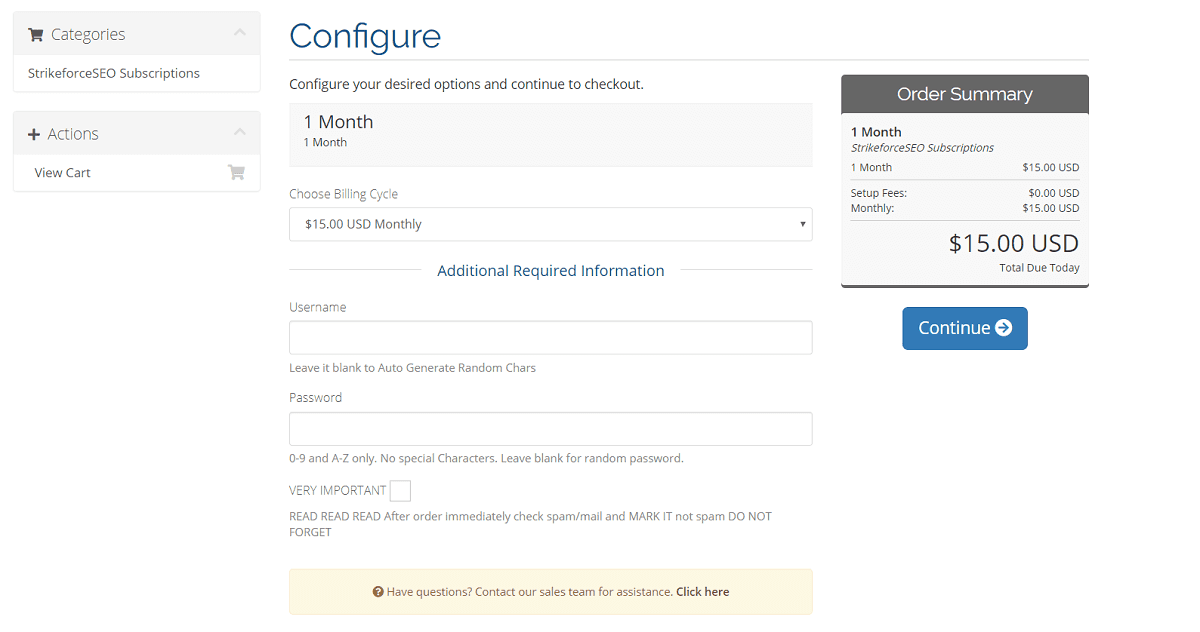Viewport: 1200px width, 632px height.
Task: Click 'StrikeforceSEO Subscriptions' italic text in summary
Action: (922, 148)
